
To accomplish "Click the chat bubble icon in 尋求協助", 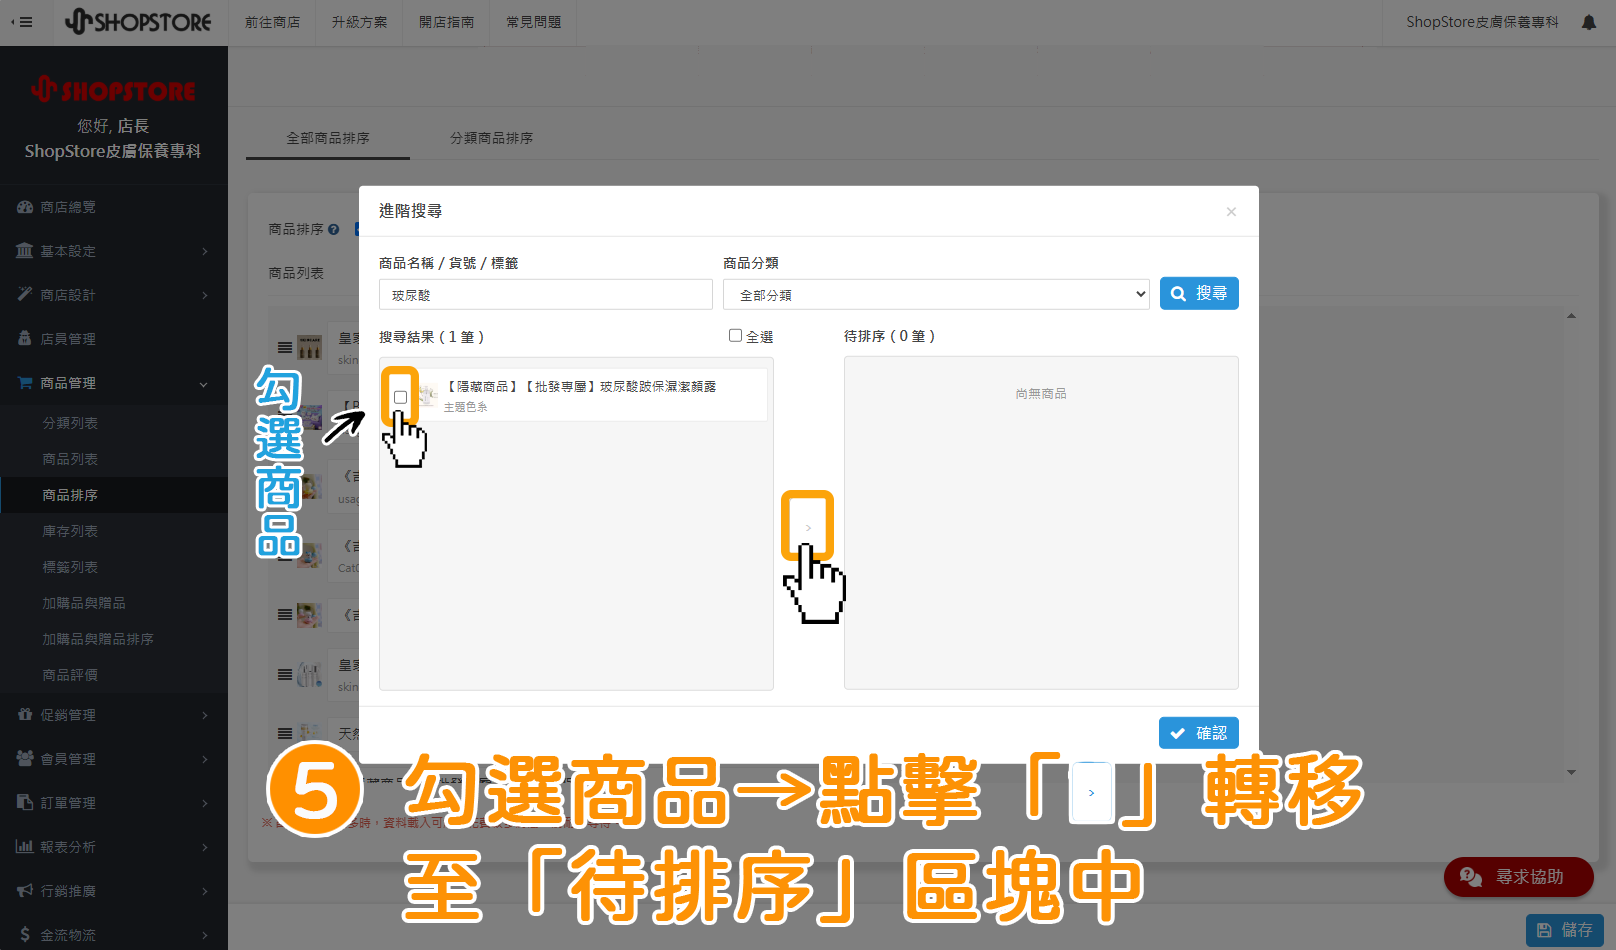I will (1470, 877).
